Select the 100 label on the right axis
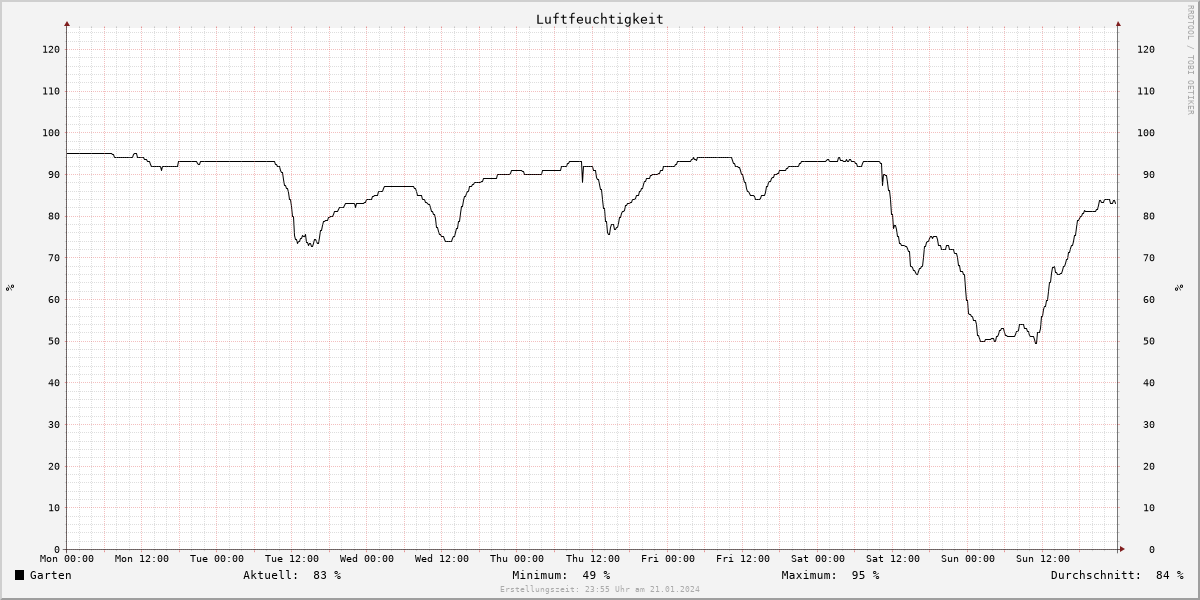The height and width of the screenshot is (600, 1200). pos(1146,133)
